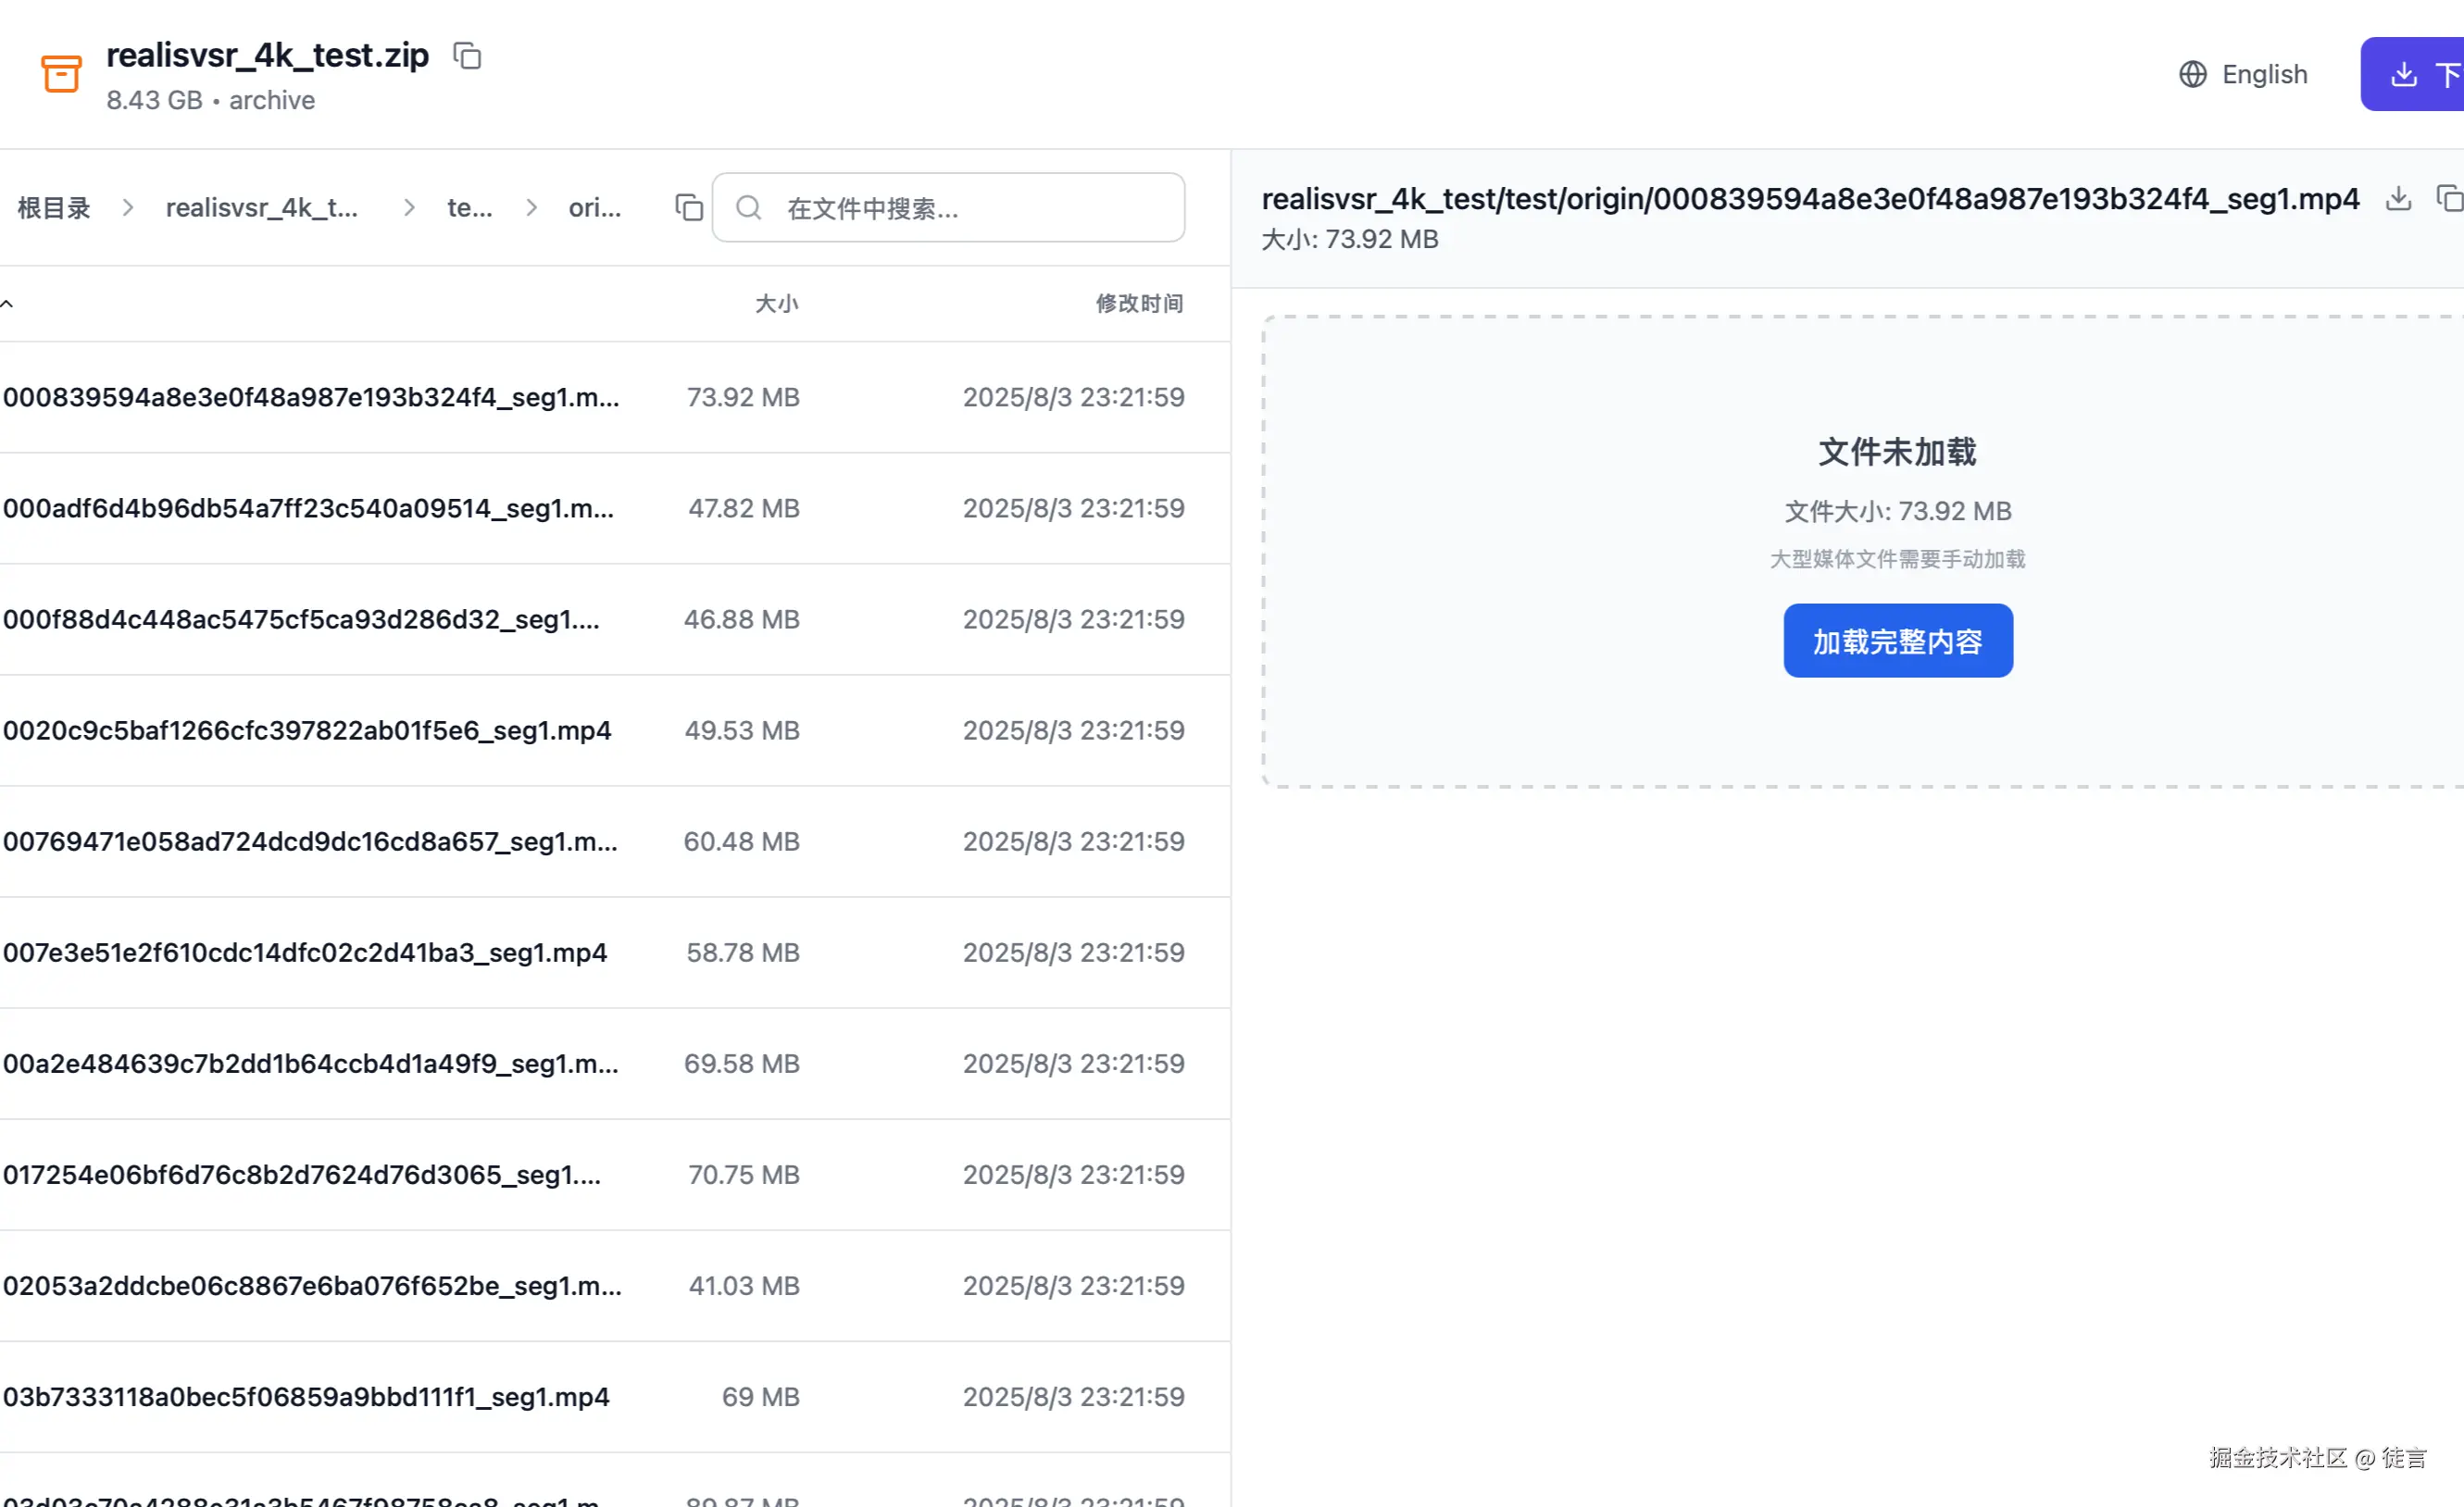
Task: Go to 根目录 in breadcrumb
Action: (54, 208)
